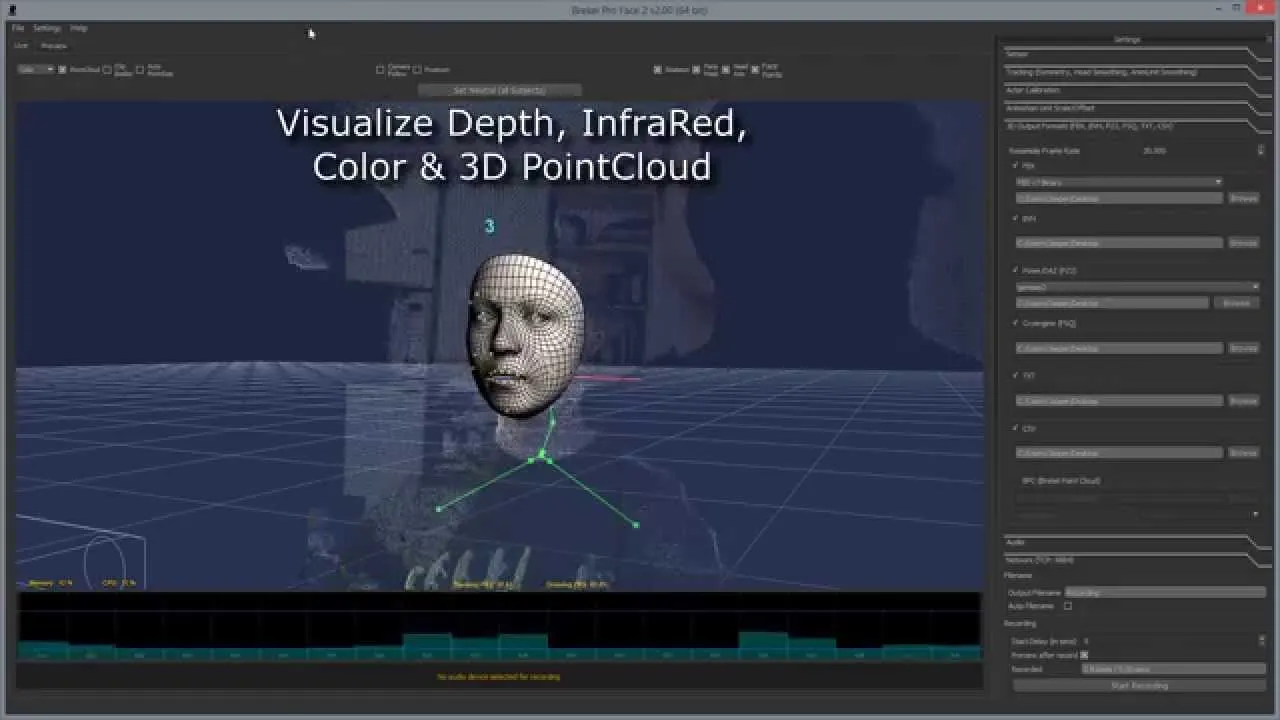Click the tracked 3D face mesh

point(525,335)
